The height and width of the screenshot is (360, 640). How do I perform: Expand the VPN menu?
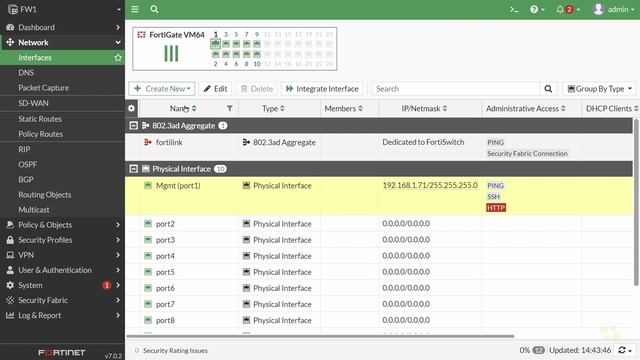62,255
